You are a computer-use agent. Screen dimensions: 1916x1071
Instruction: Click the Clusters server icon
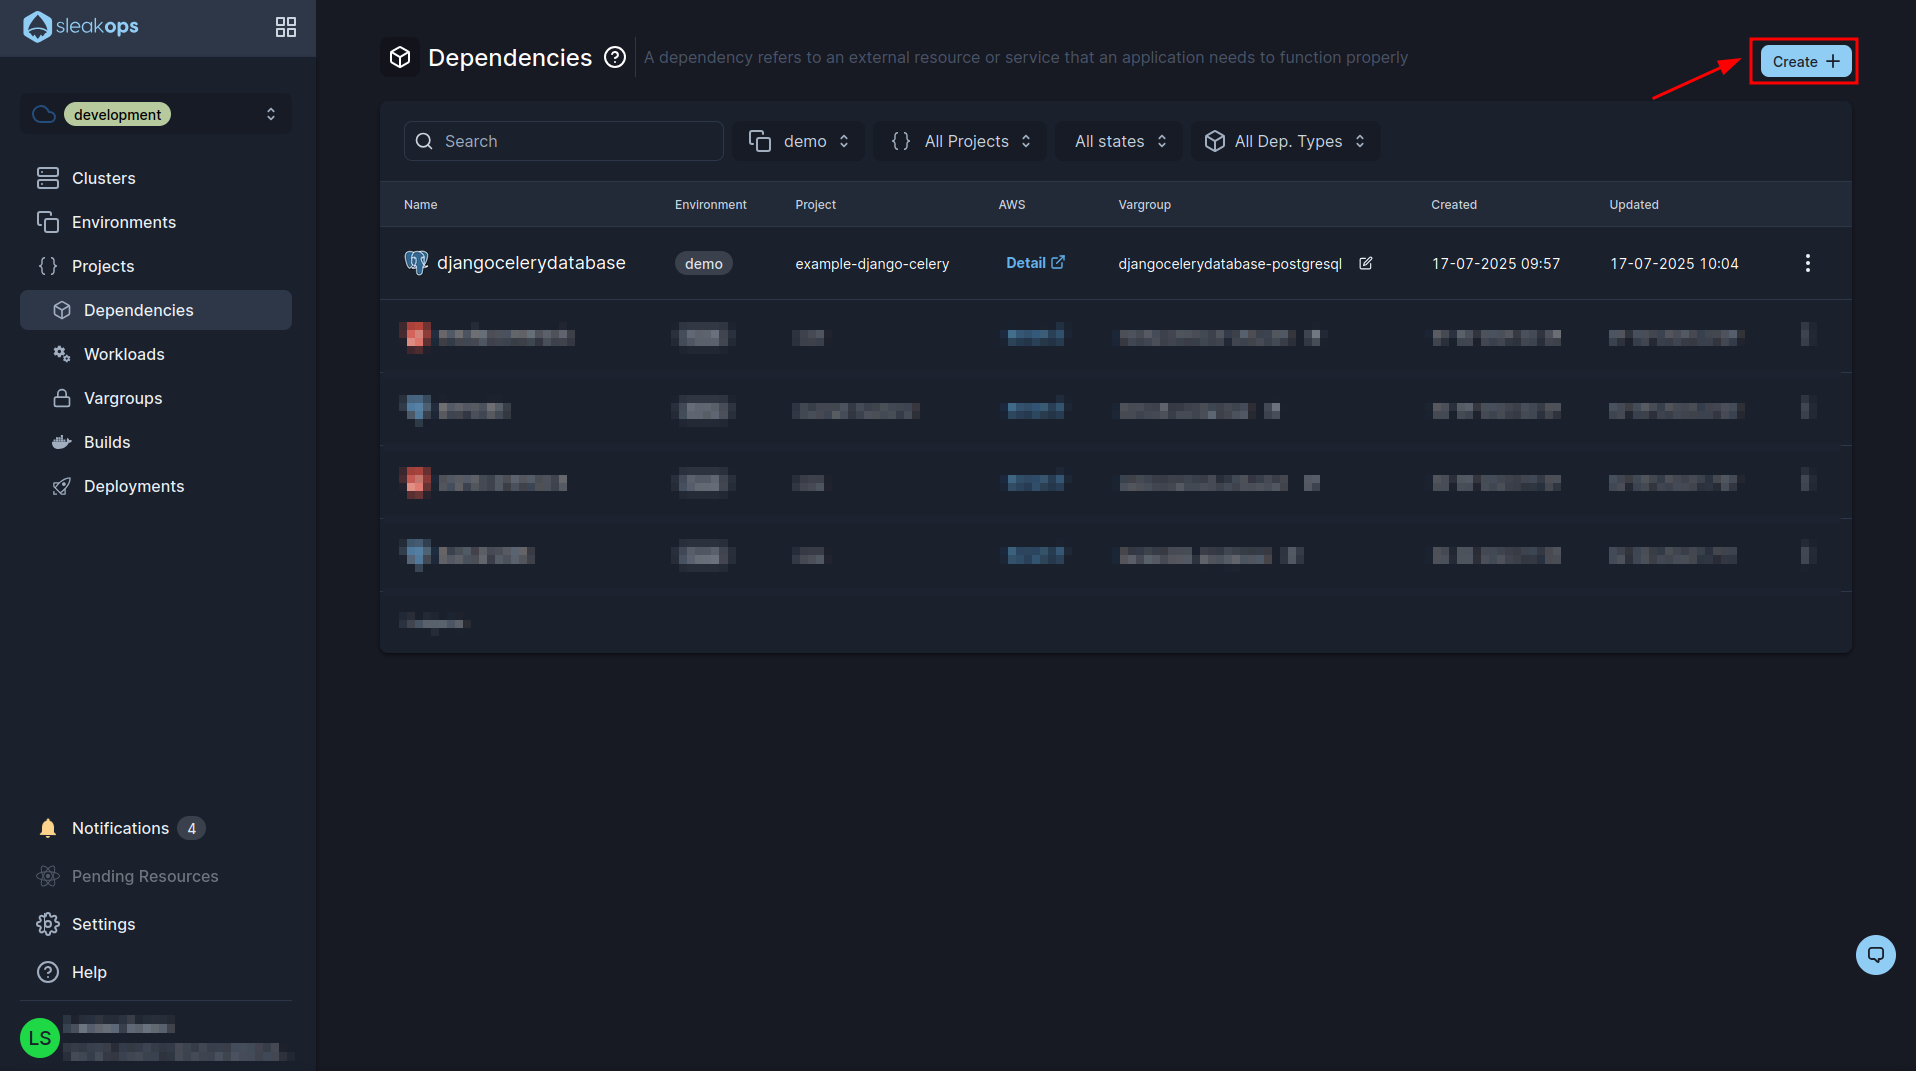[x=48, y=178]
